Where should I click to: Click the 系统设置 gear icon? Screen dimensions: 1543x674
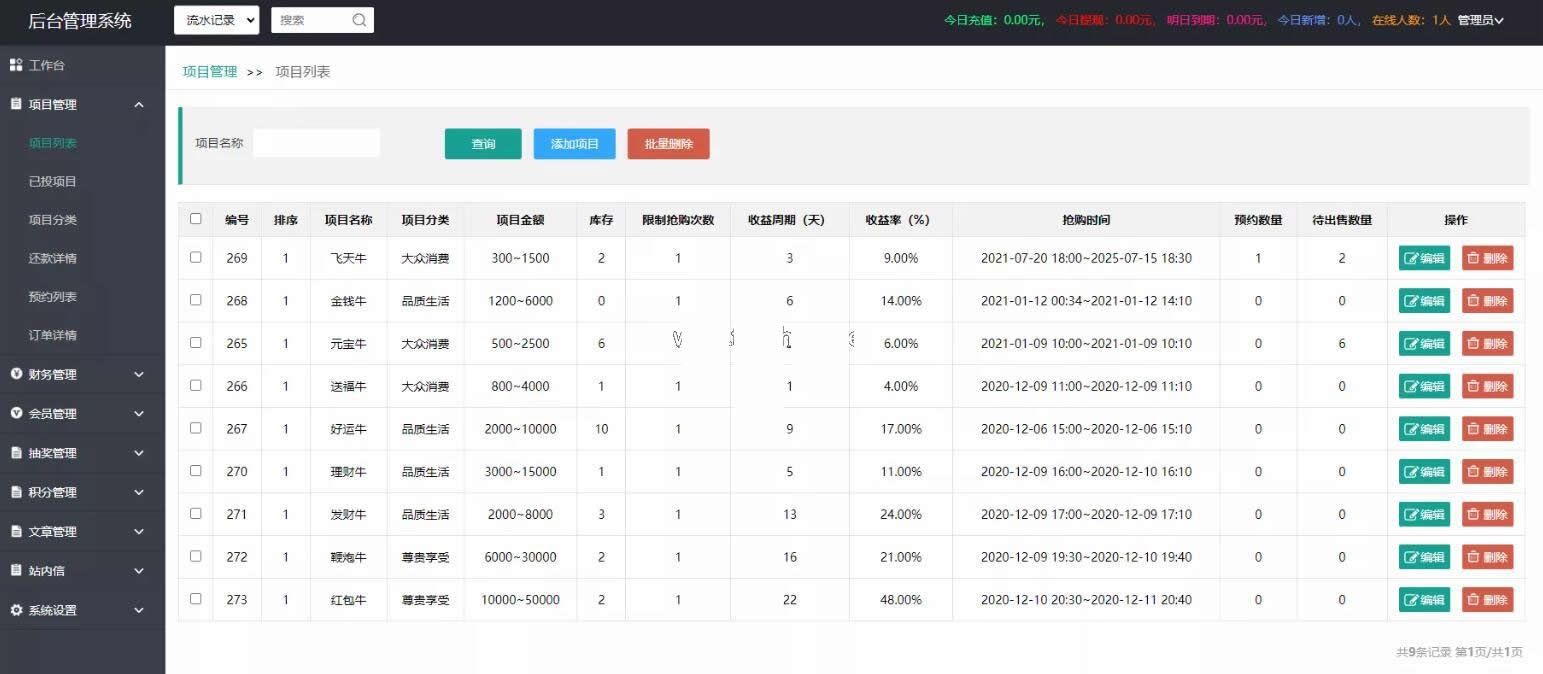pyautogui.click(x=16, y=610)
